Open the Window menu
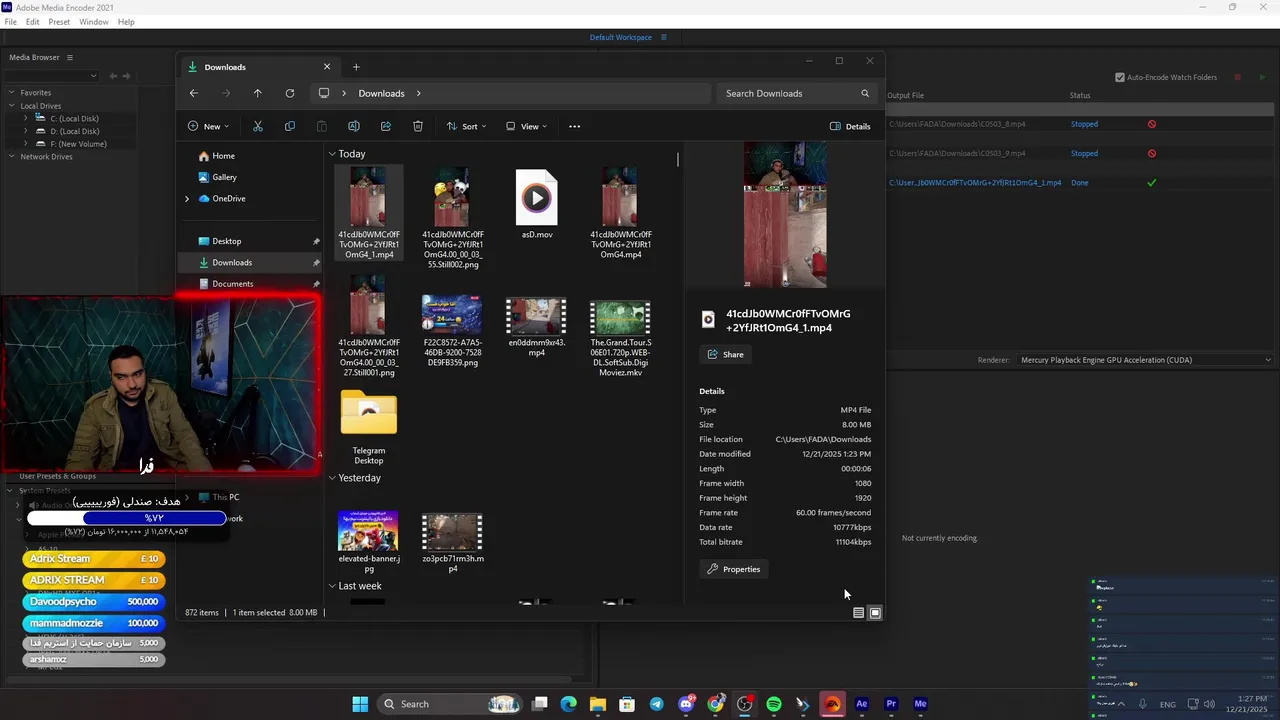Screen dimensions: 1280x720 [94, 22]
